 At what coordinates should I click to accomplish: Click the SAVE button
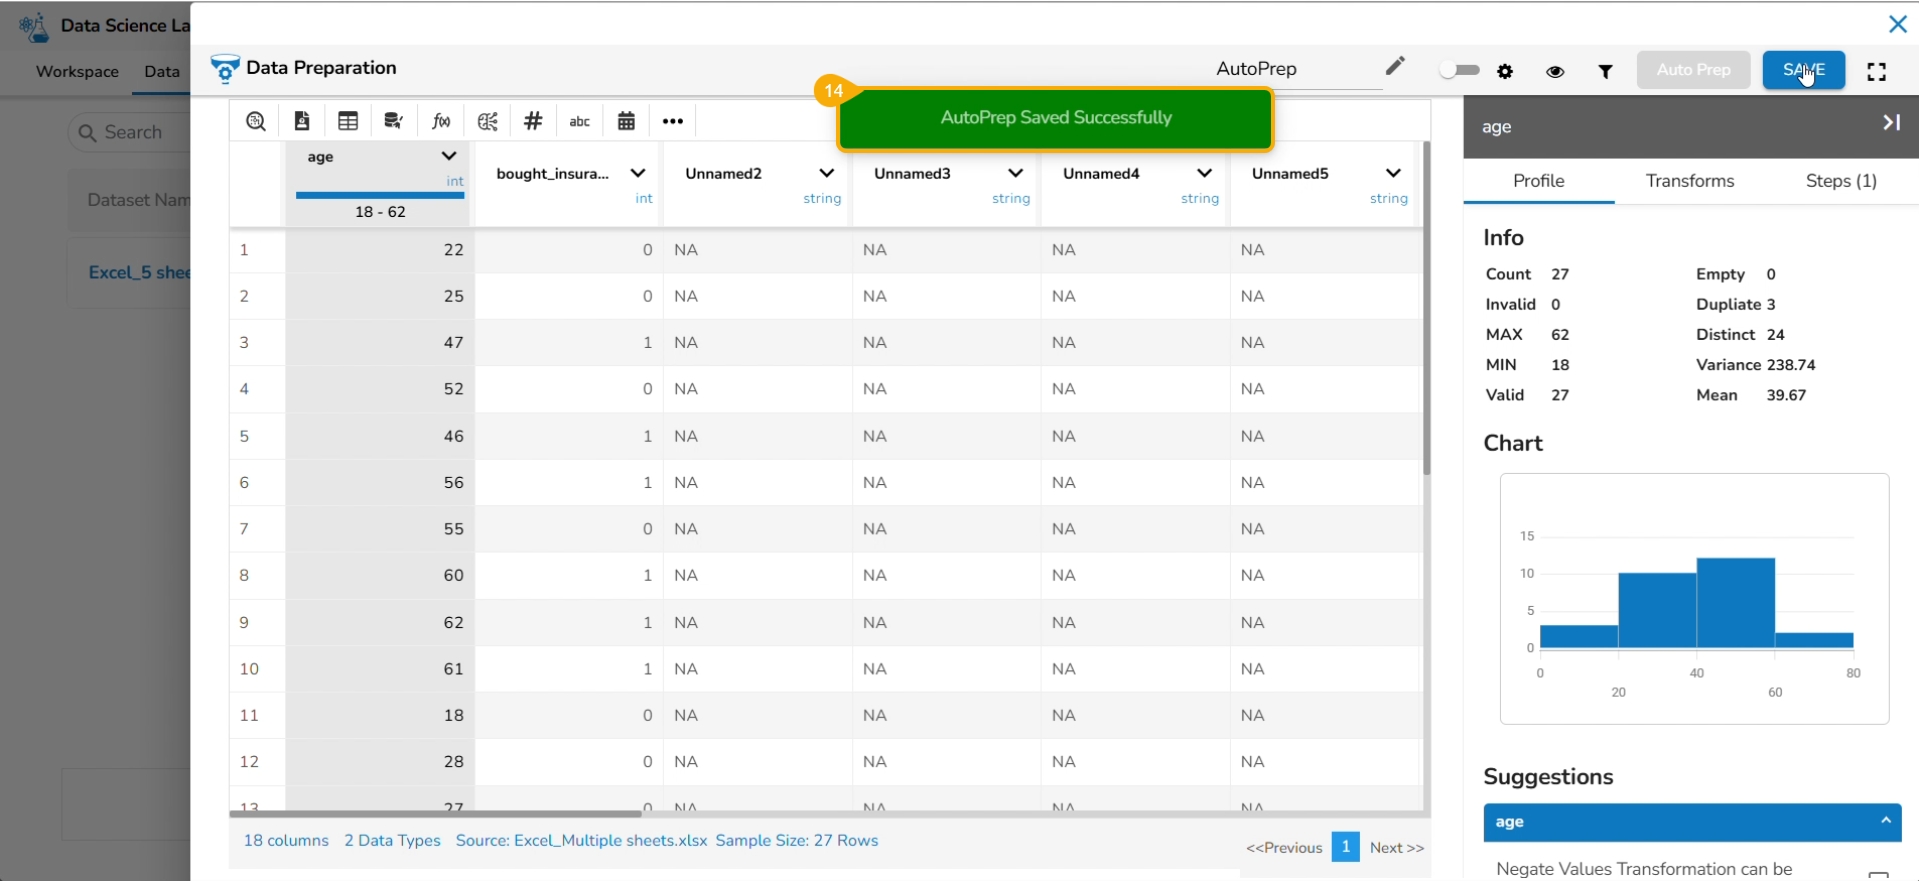pos(1803,70)
